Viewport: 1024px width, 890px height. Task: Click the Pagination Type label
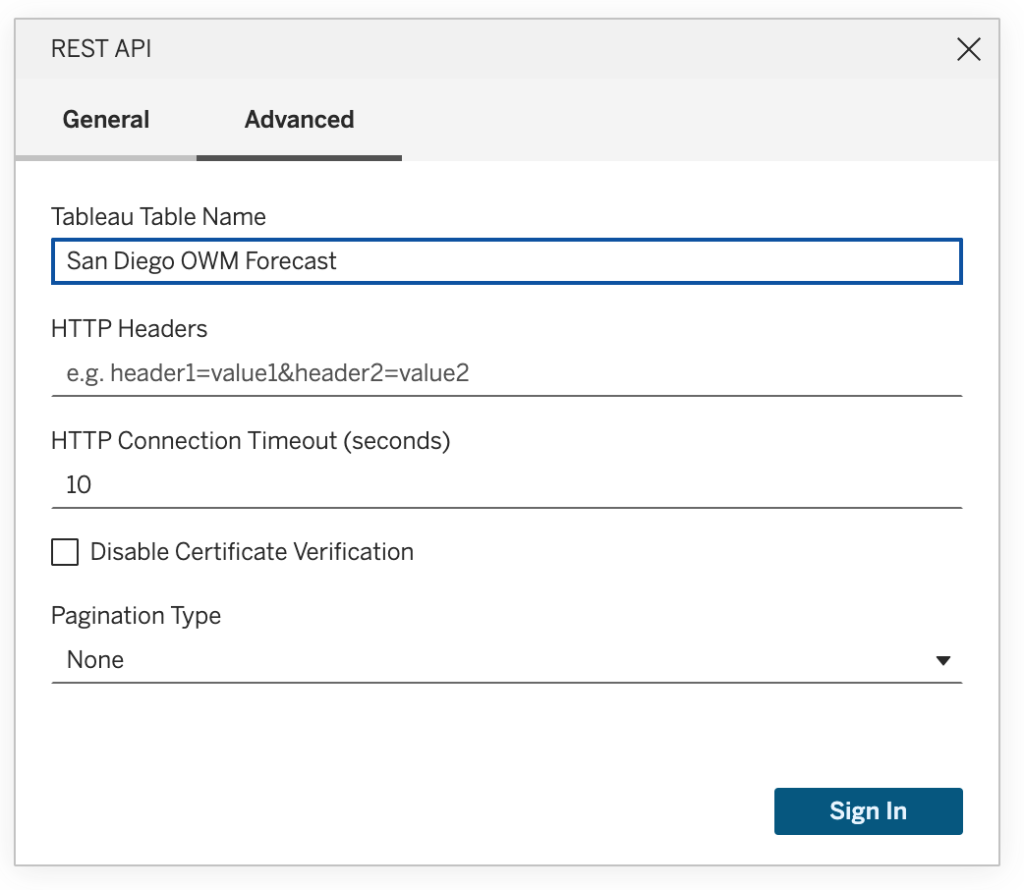[x=136, y=615]
